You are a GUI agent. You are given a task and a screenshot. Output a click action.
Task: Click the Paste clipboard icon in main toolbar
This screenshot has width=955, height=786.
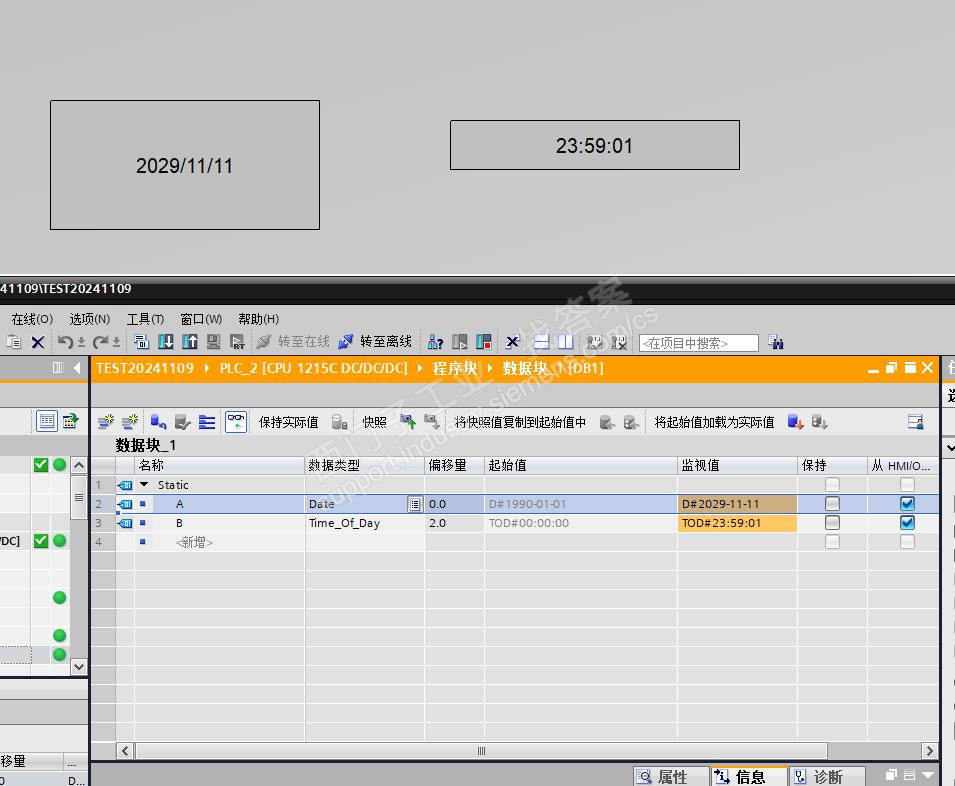13,342
